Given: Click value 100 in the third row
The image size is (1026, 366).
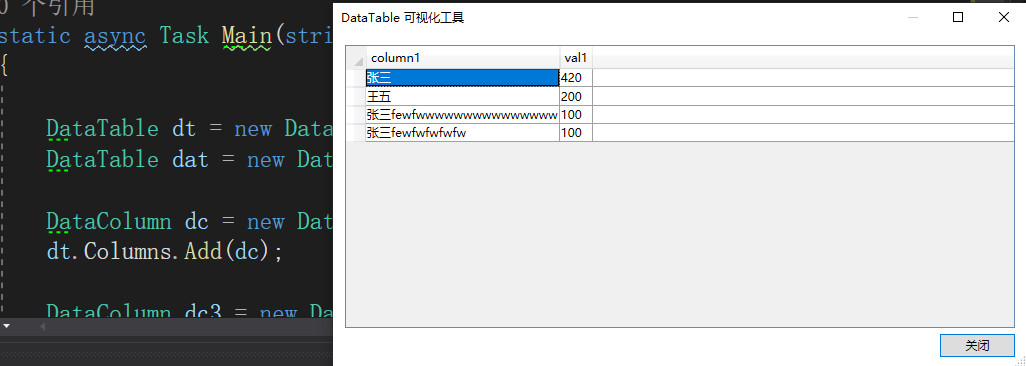Looking at the screenshot, I should pyautogui.click(x=576, y=115).
